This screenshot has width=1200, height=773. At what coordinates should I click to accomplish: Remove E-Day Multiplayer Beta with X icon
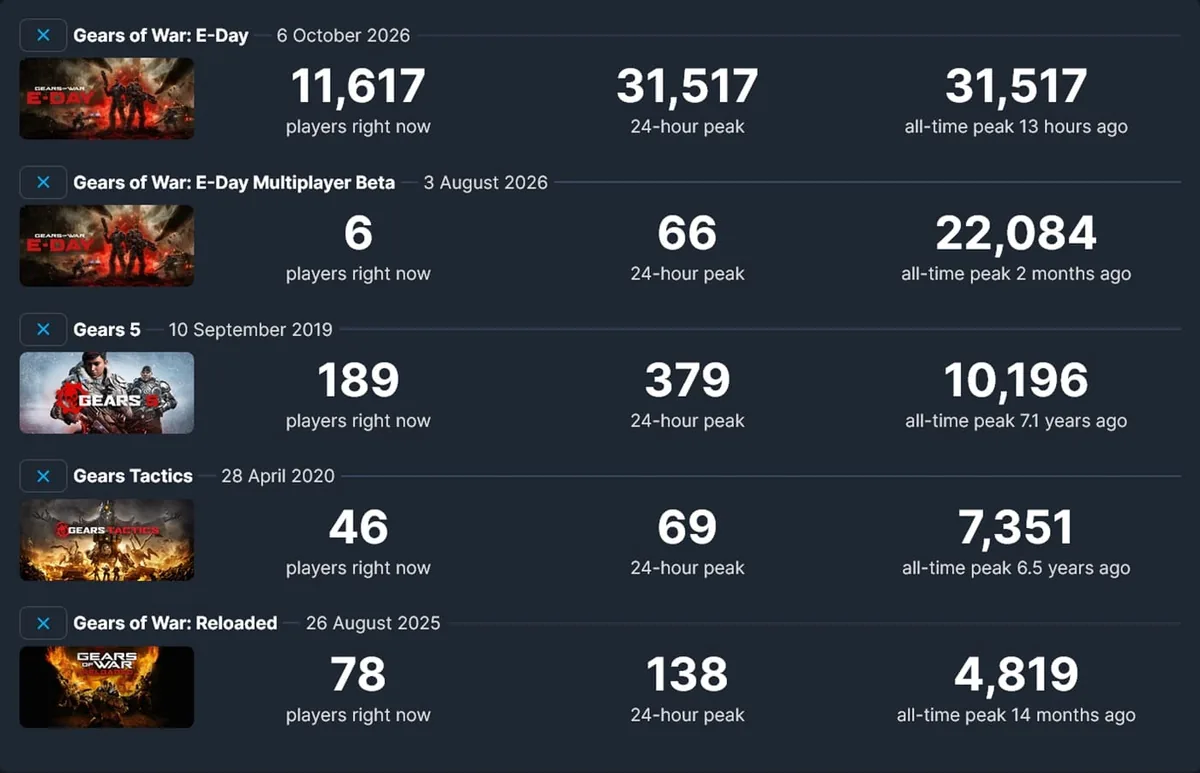click(43, 182)
